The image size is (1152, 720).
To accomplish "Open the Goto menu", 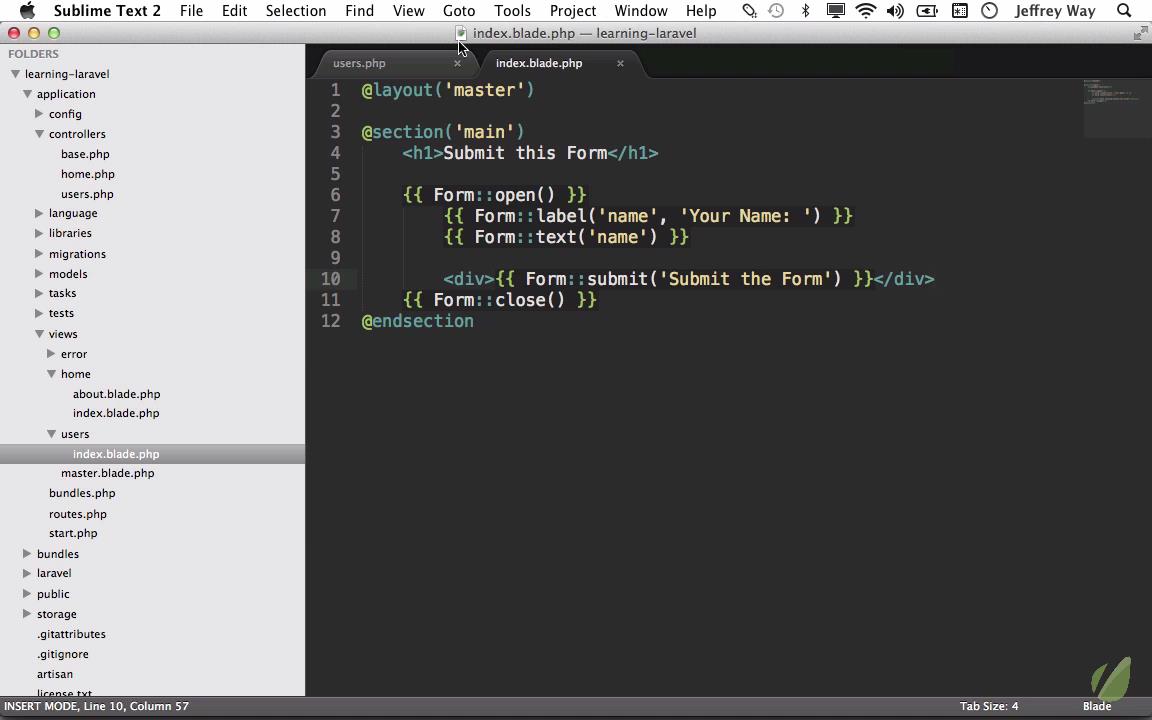I will coord(458,10).
